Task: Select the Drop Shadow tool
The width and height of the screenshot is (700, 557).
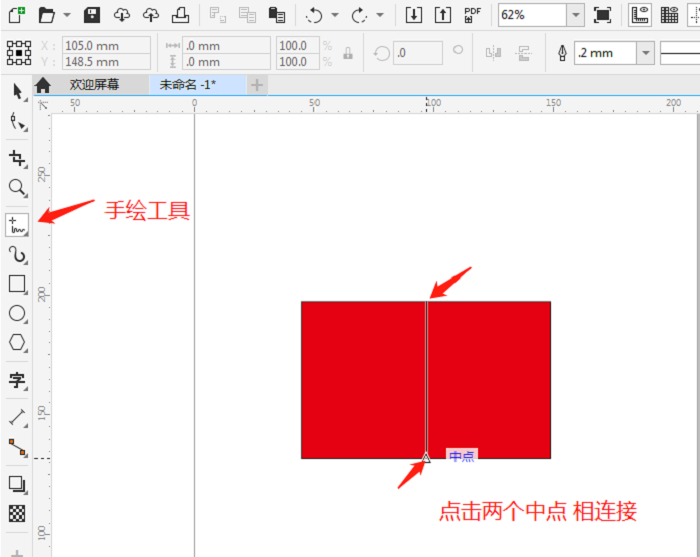Action: point(17,484)
